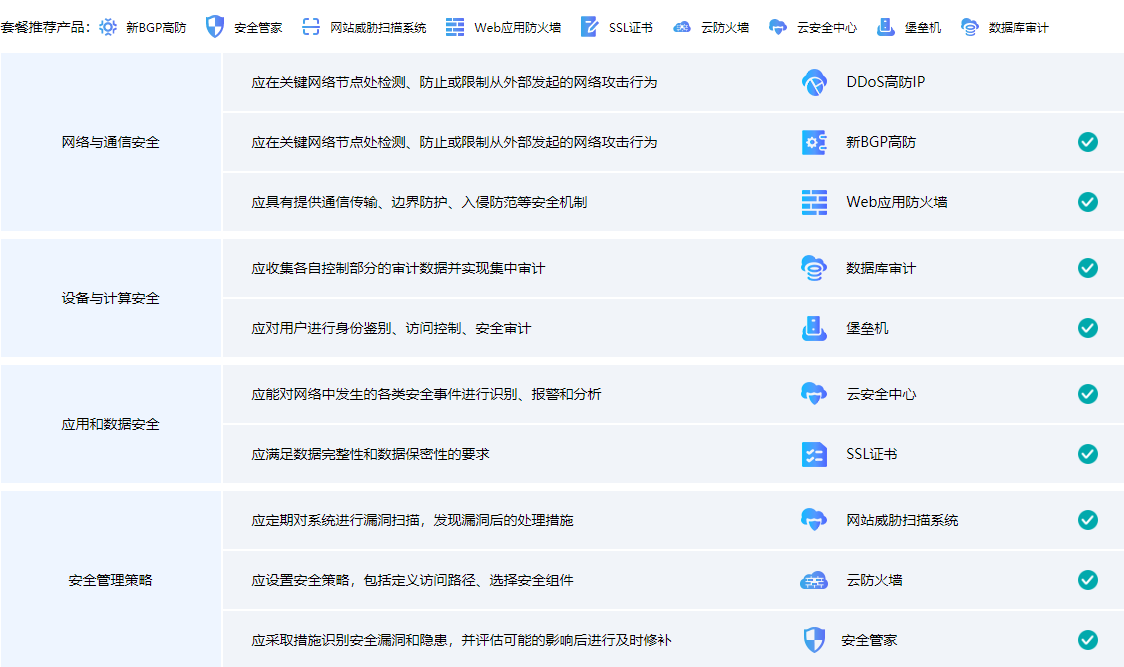
Task: Click the 安全管家 shield icon in top bar
Action: pos(214,27)
